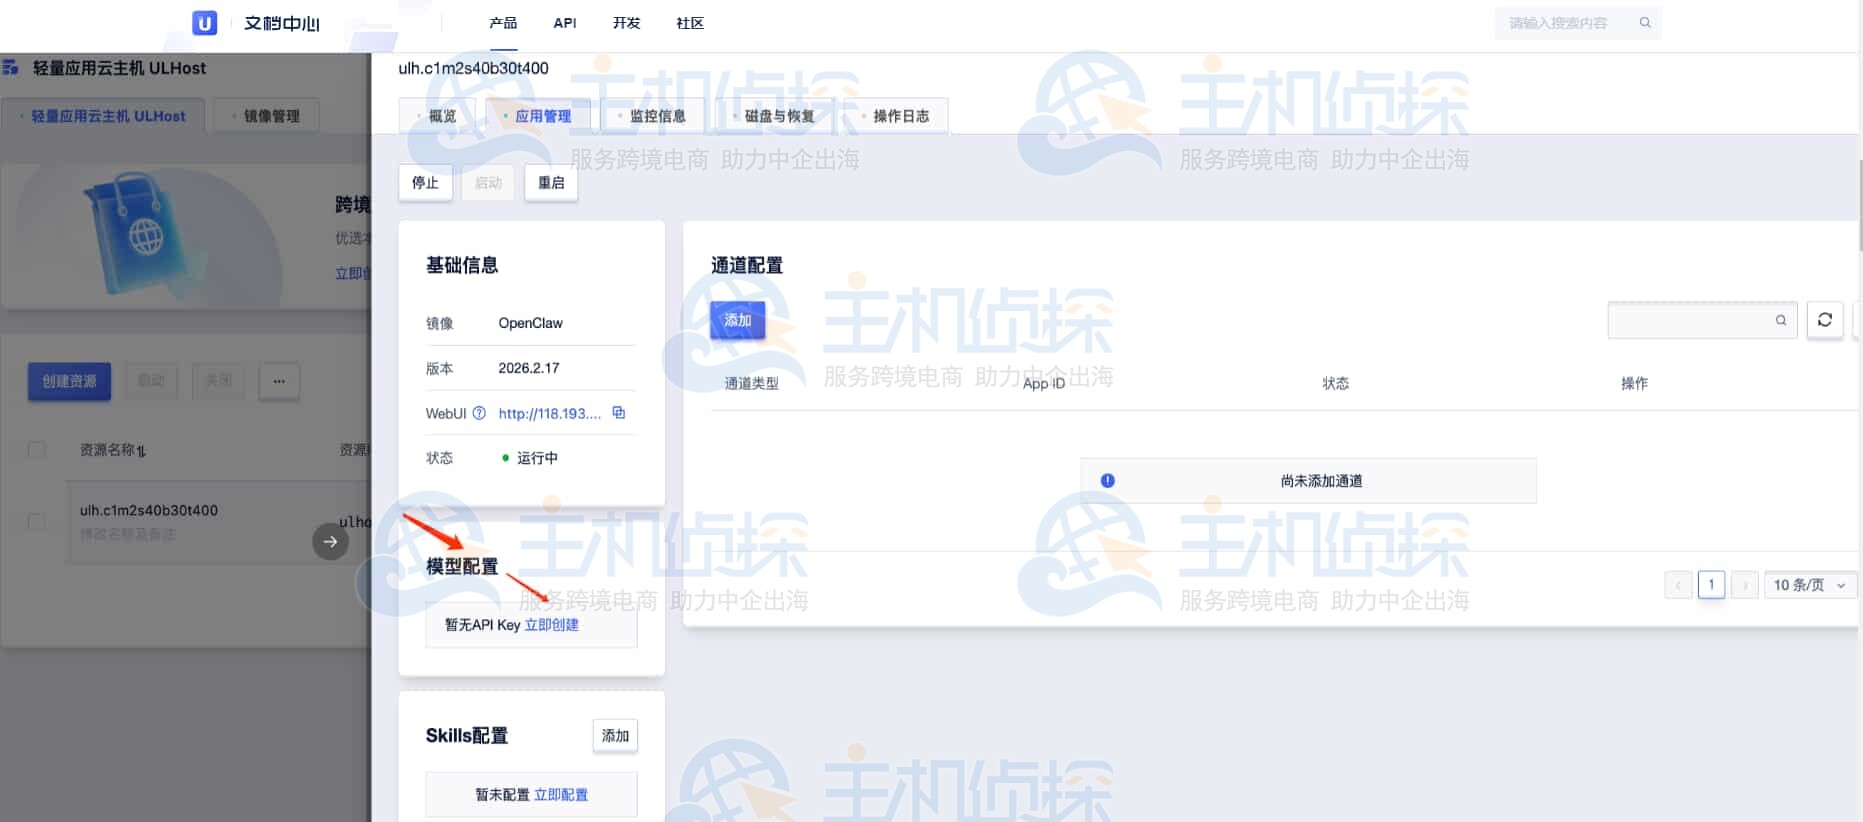
Task: Click the WebUI help question icon
Action: tap(479, 413)
